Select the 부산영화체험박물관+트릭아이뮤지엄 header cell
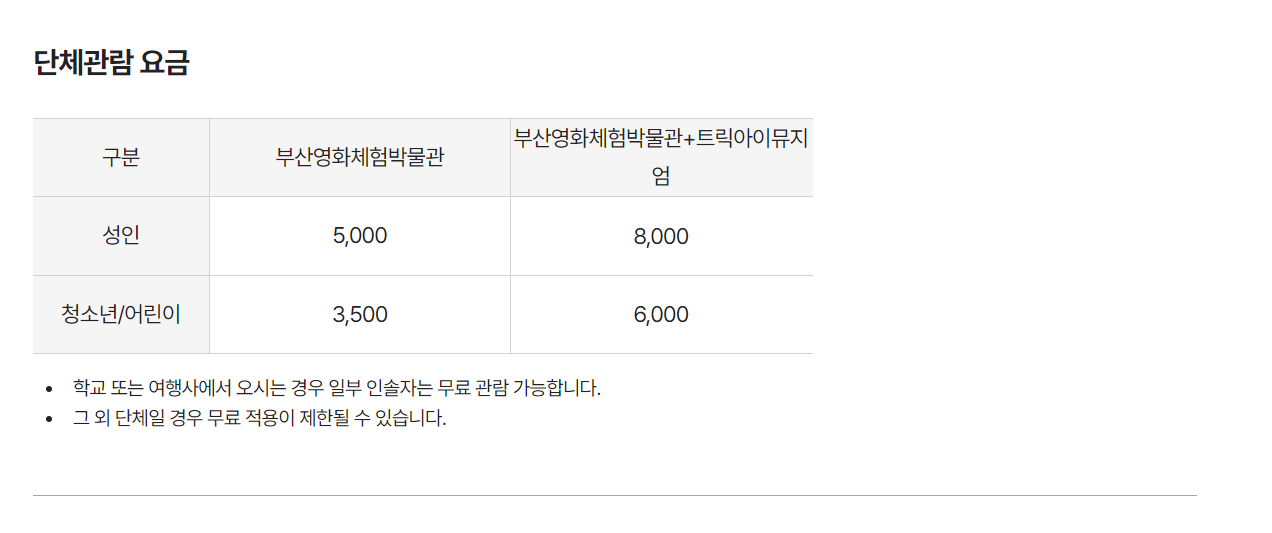Image resolution: width=1272 pixels, height=533 pixels. (661, 157)
